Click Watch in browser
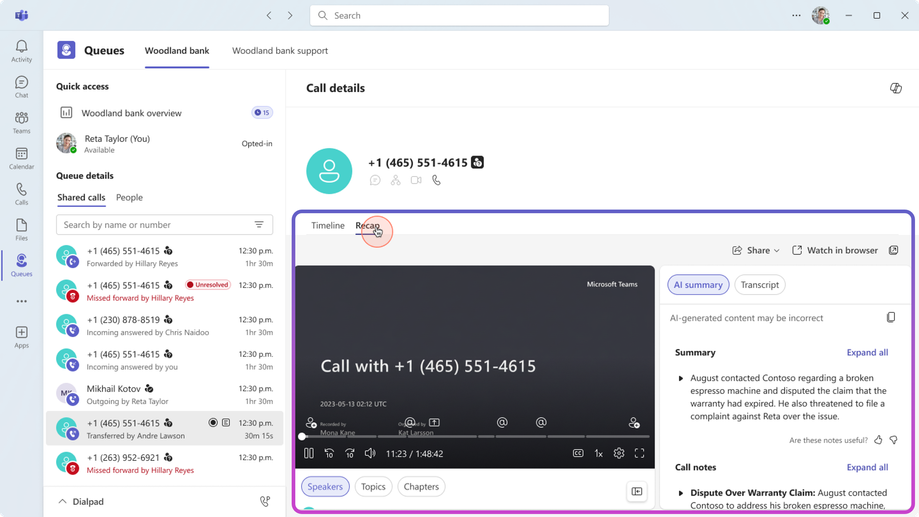919x517 pixels. tap(835, 250)
